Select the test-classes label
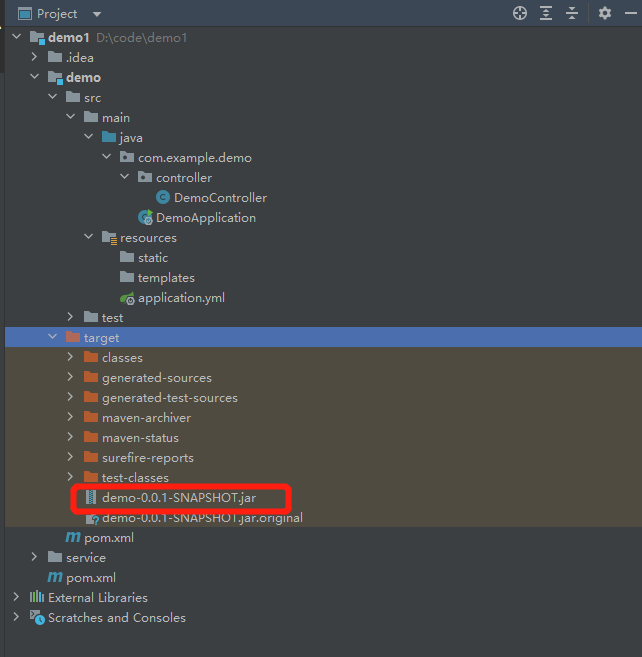Screen dimensions: 642x657 [x=135, y=478]
